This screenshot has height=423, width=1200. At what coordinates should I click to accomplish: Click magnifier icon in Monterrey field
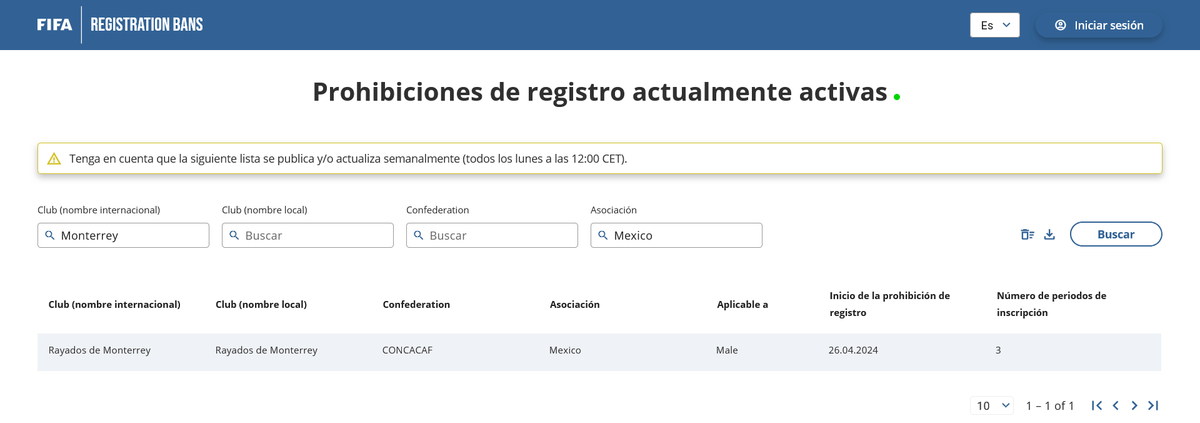click(x=50, y=235)
